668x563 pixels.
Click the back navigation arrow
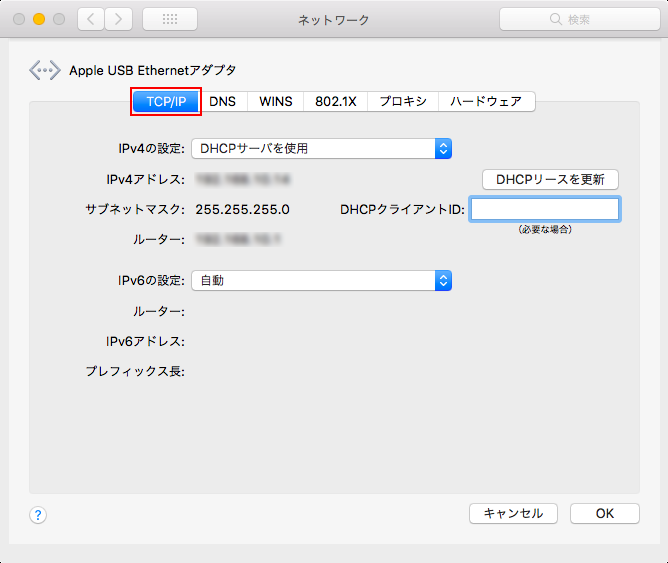pyautogui.click(x=92, y=19)
